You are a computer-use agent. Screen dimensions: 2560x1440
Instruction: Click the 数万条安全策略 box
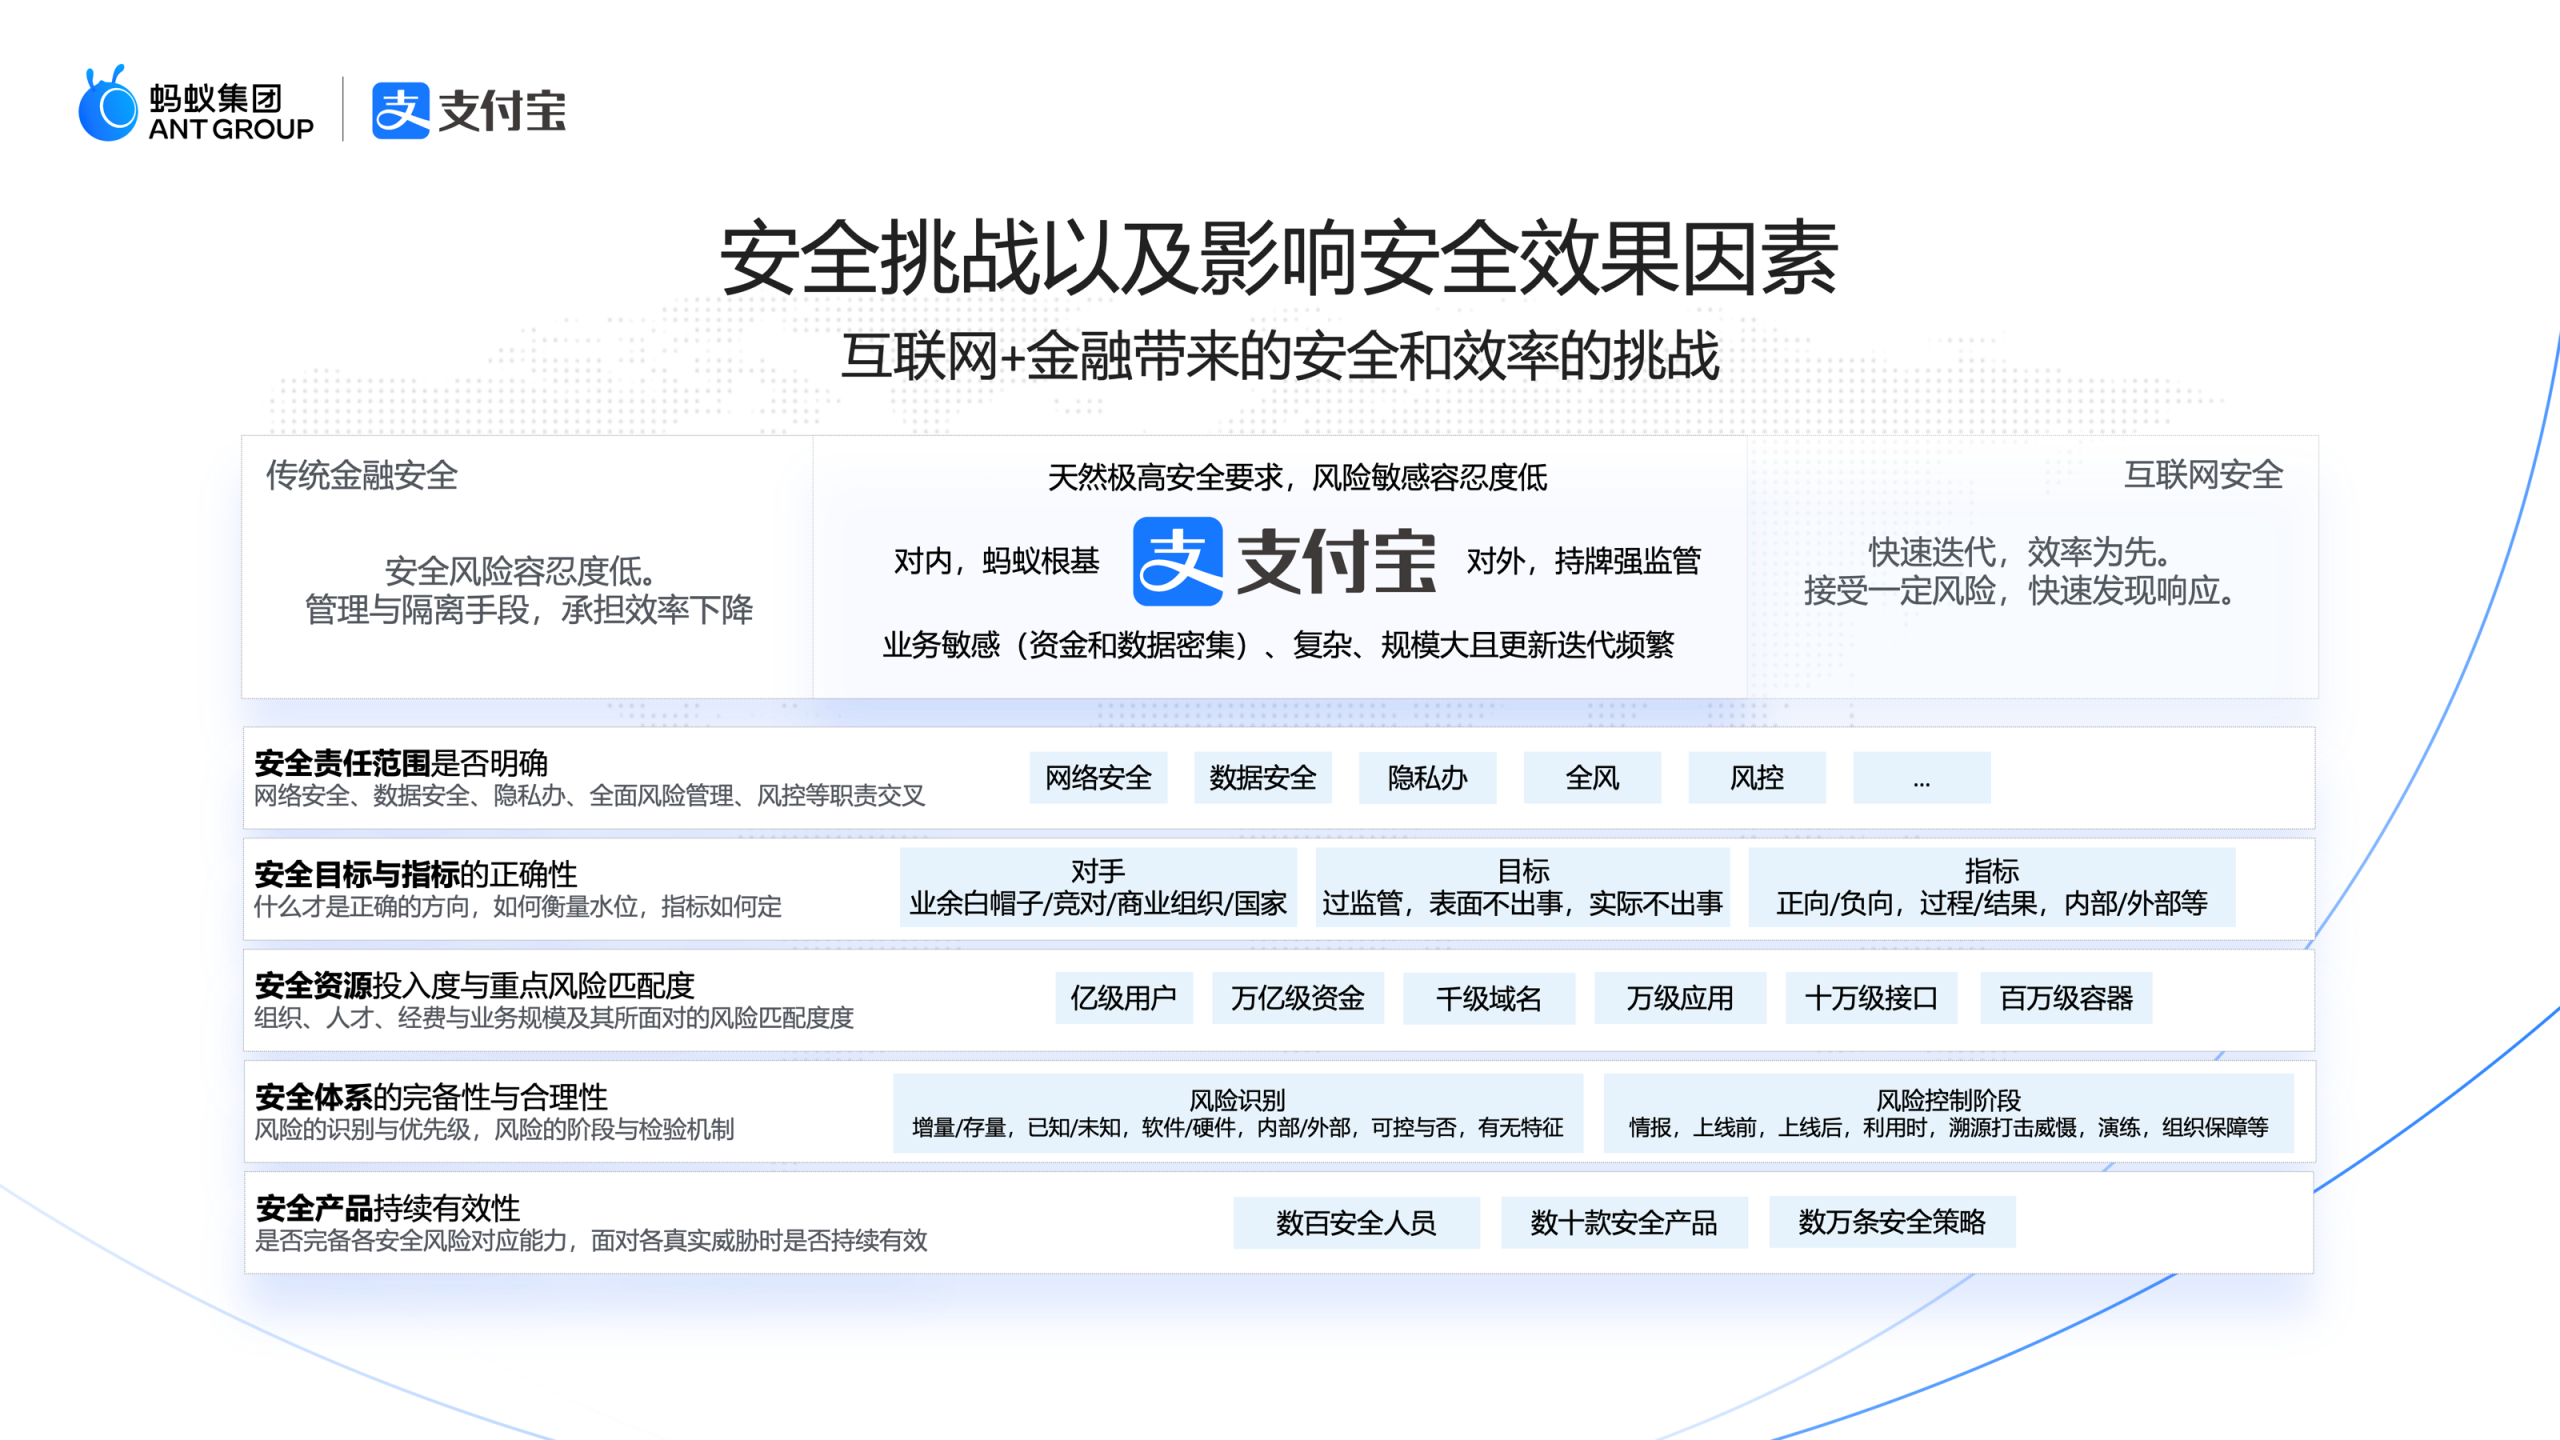1892,1222
